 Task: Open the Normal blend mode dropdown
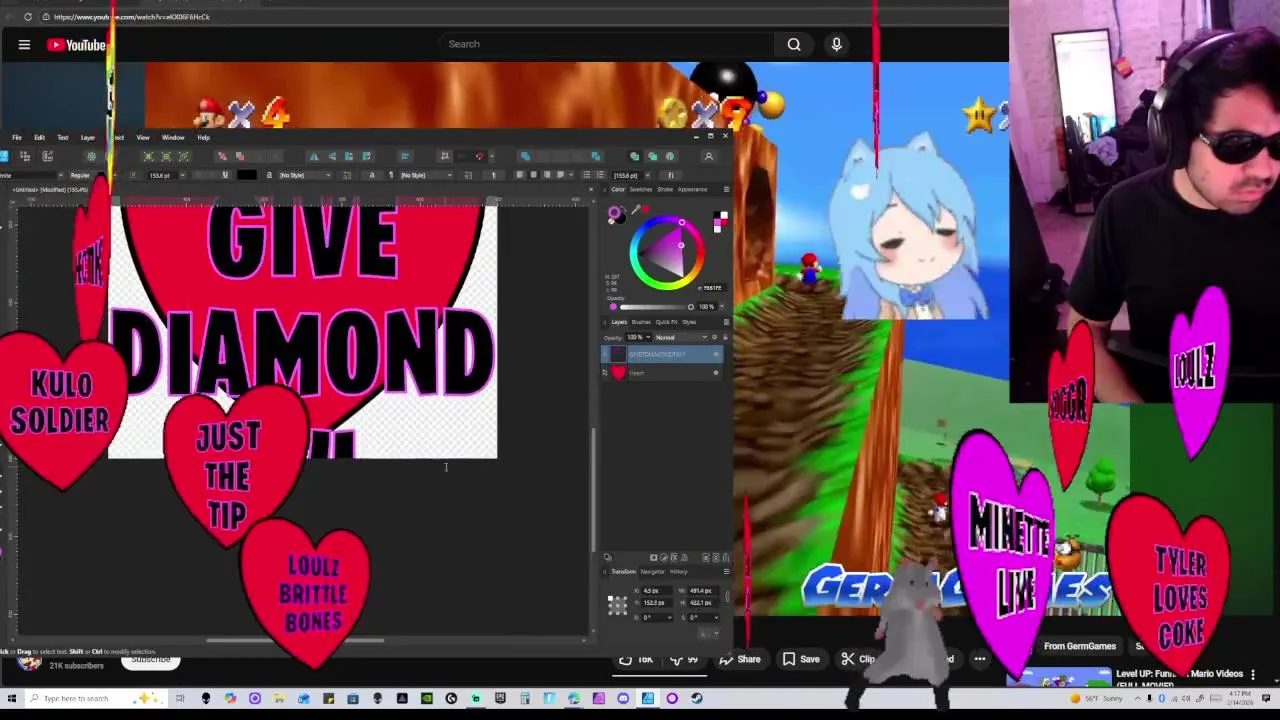(x=681, y=337)
